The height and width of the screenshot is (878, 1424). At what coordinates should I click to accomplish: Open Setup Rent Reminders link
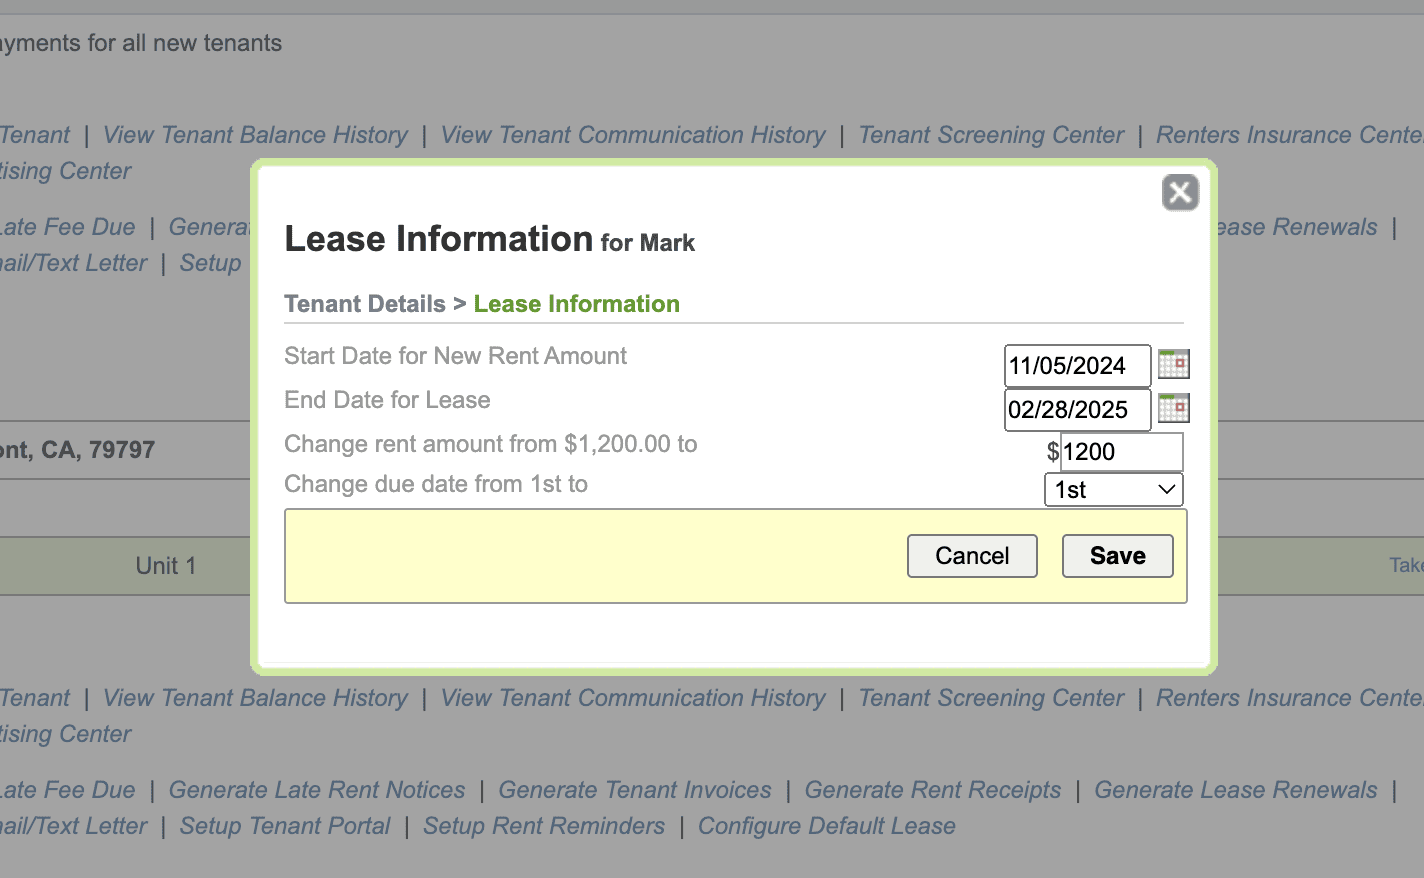[544, 826]
